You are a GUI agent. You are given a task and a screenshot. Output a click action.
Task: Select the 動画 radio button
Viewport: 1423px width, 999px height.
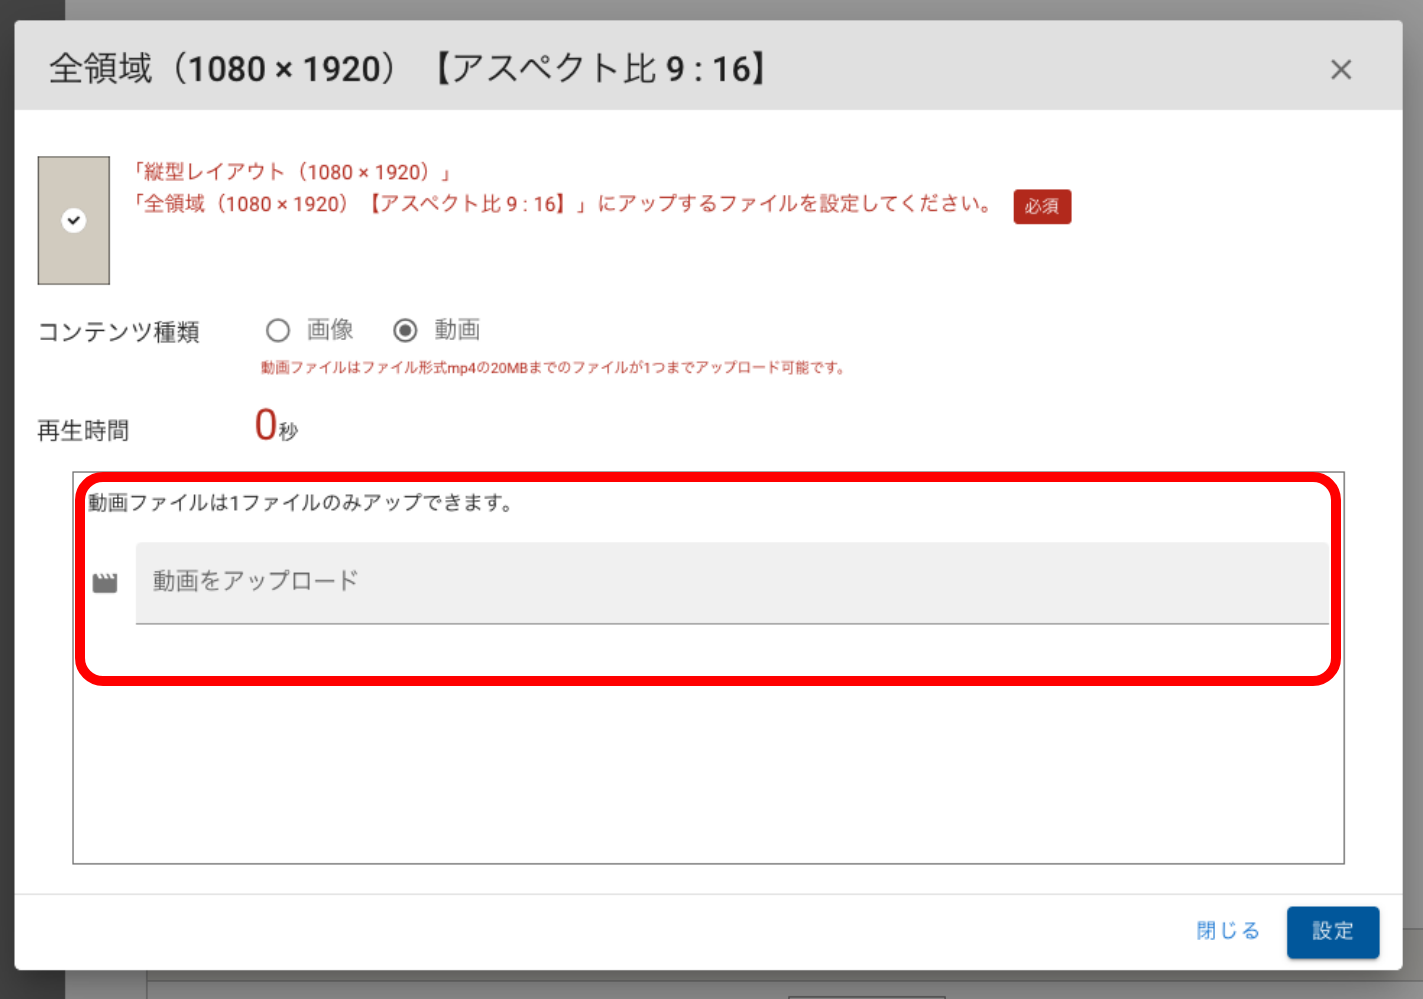(x=405, y=330)
